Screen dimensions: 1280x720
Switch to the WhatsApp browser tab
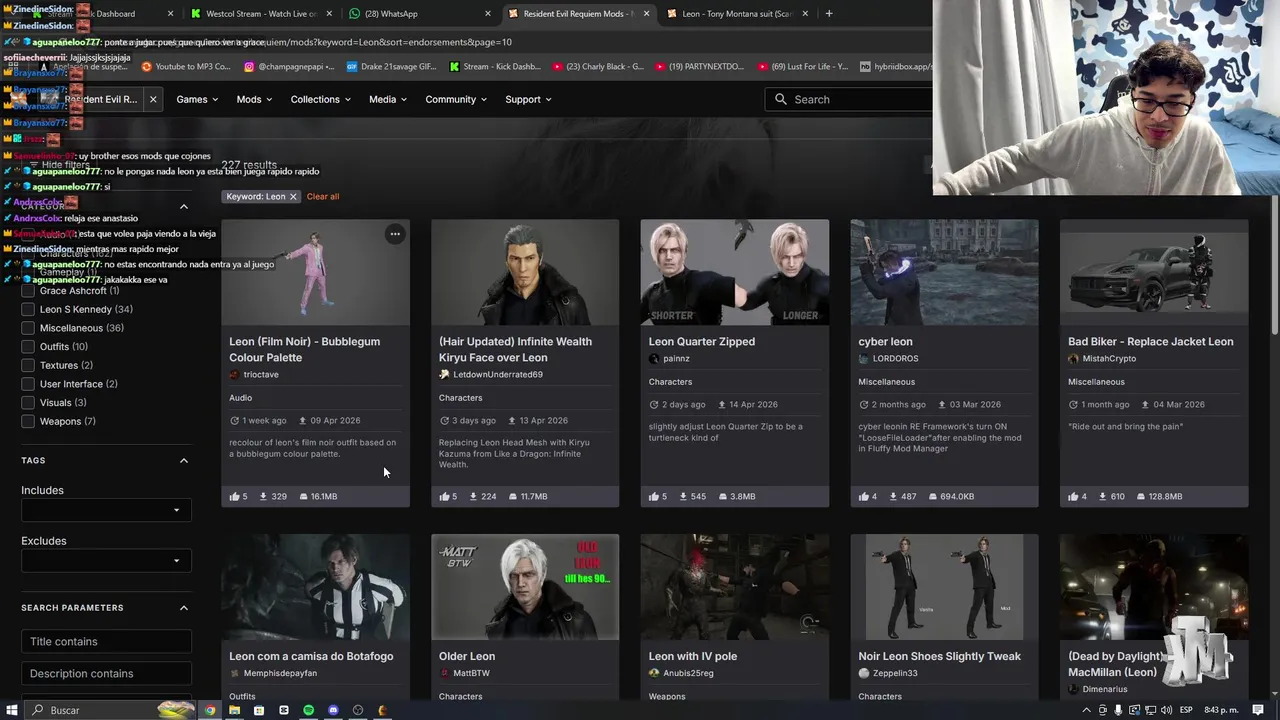click(420, 14)
